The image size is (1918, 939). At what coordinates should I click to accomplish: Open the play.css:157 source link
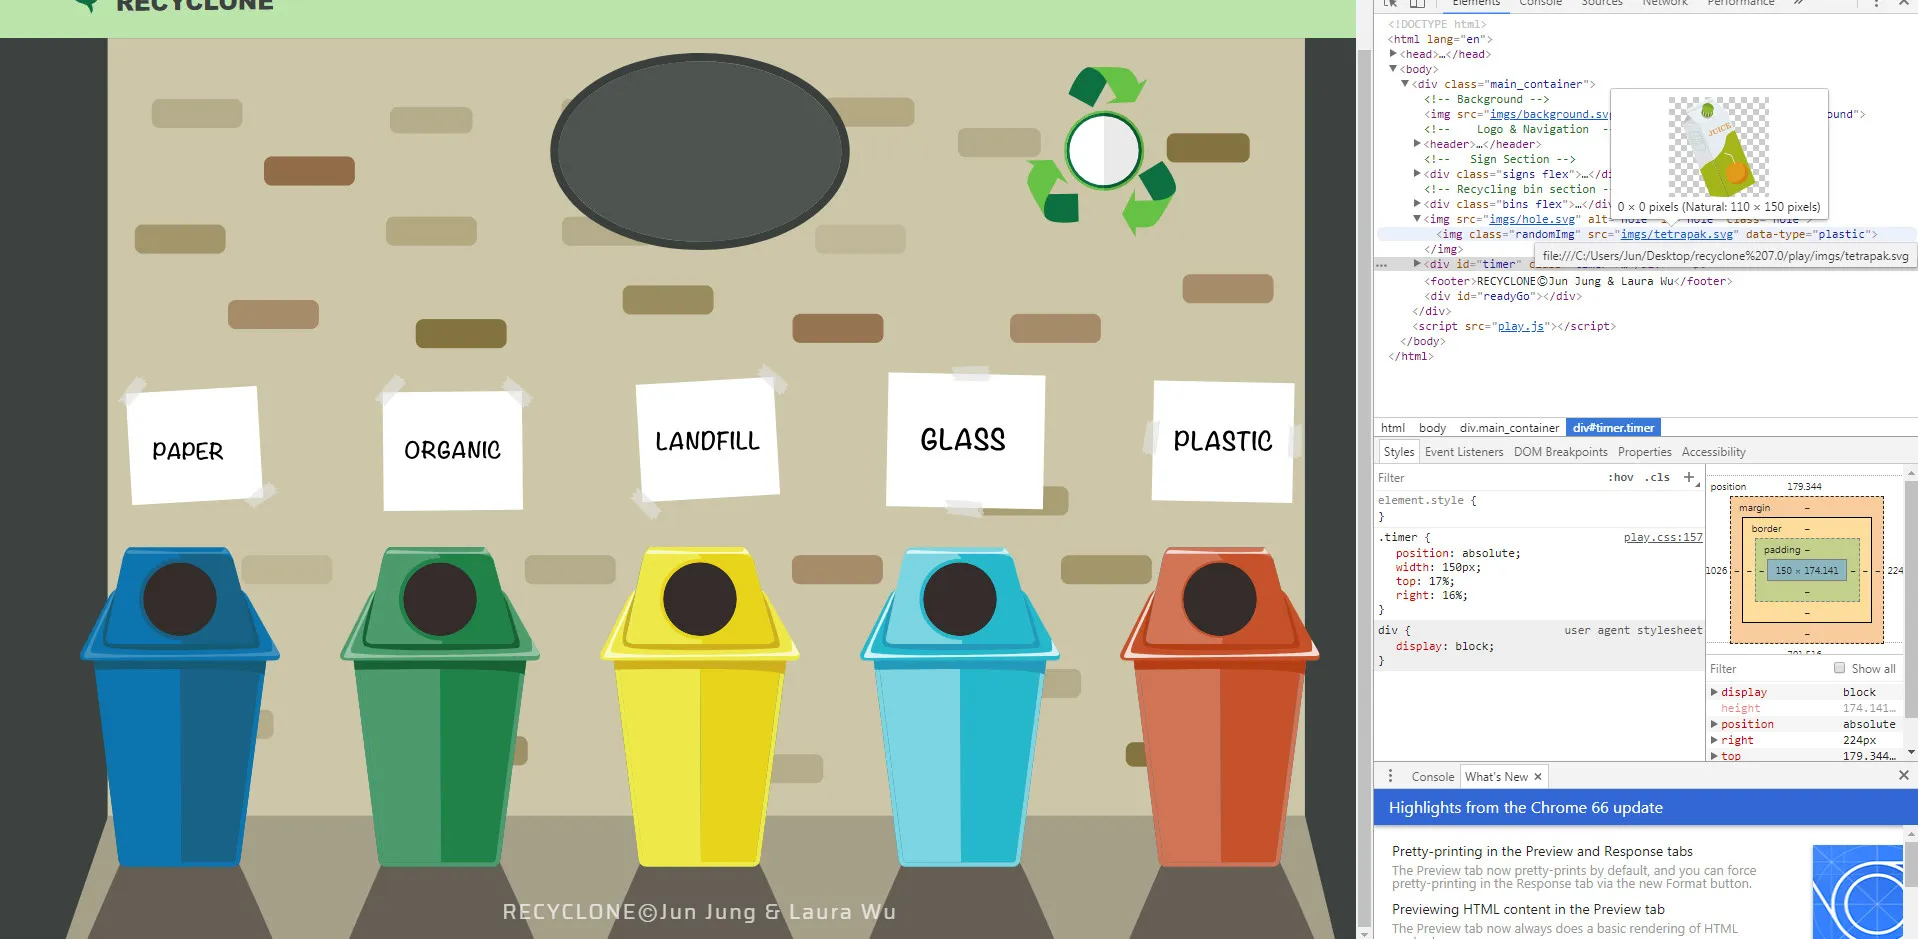1663,537
